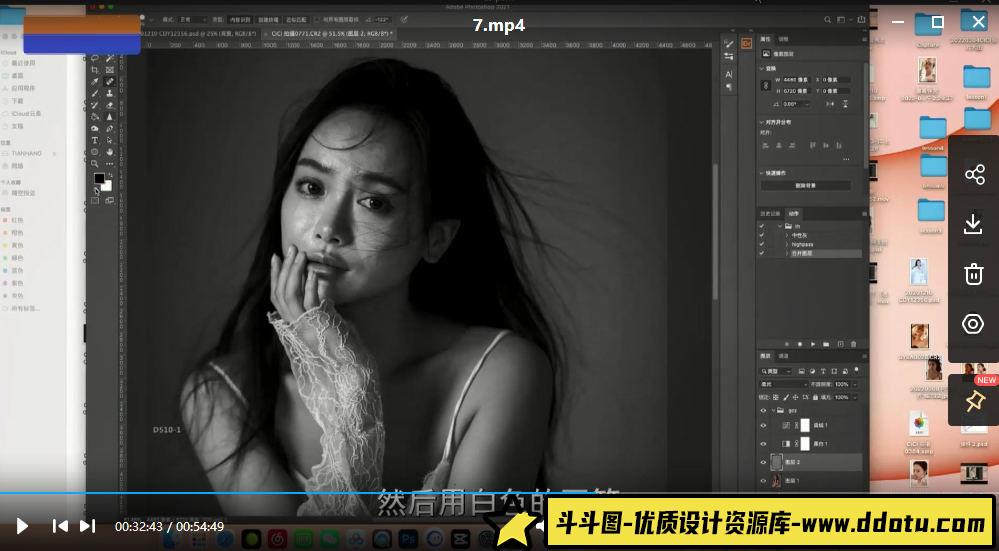Hide the 图层 1 layer
This screenshot has width=999, height=551.
pos(763,480)
